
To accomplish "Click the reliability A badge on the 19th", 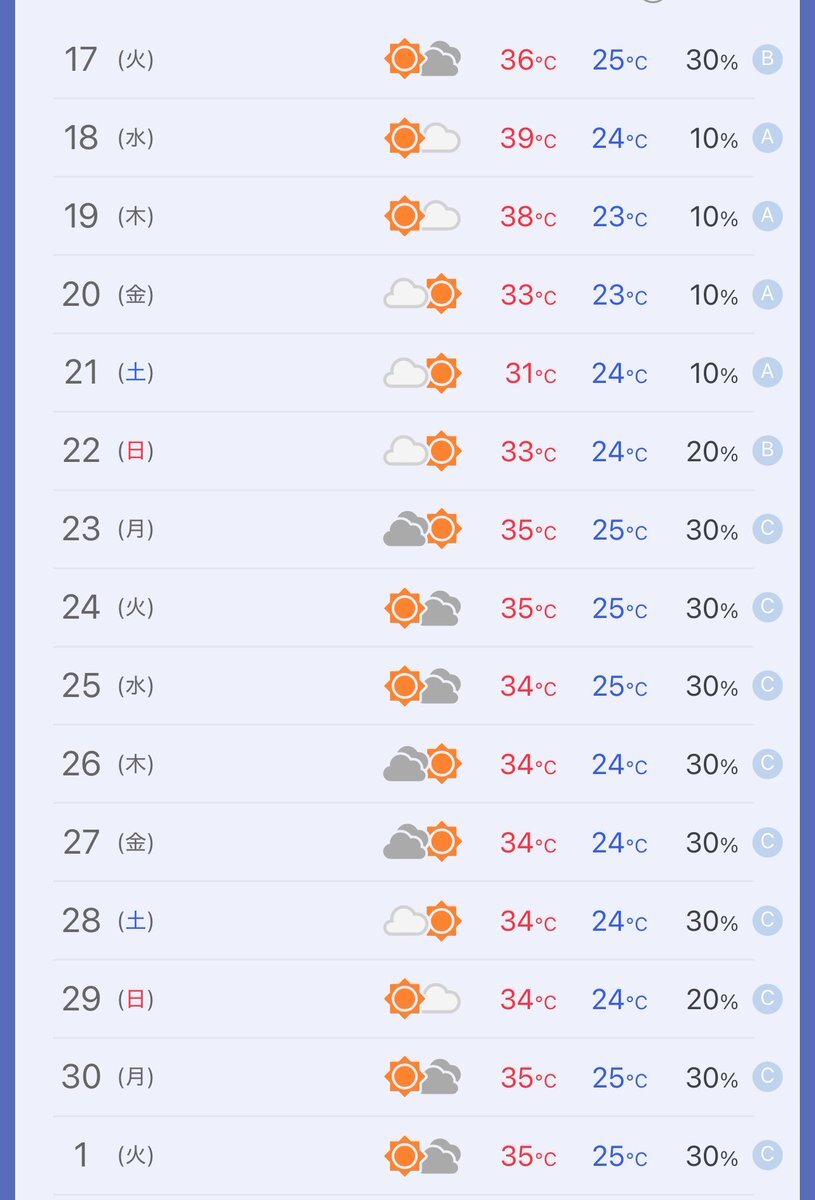I will (x=767, y=216).
